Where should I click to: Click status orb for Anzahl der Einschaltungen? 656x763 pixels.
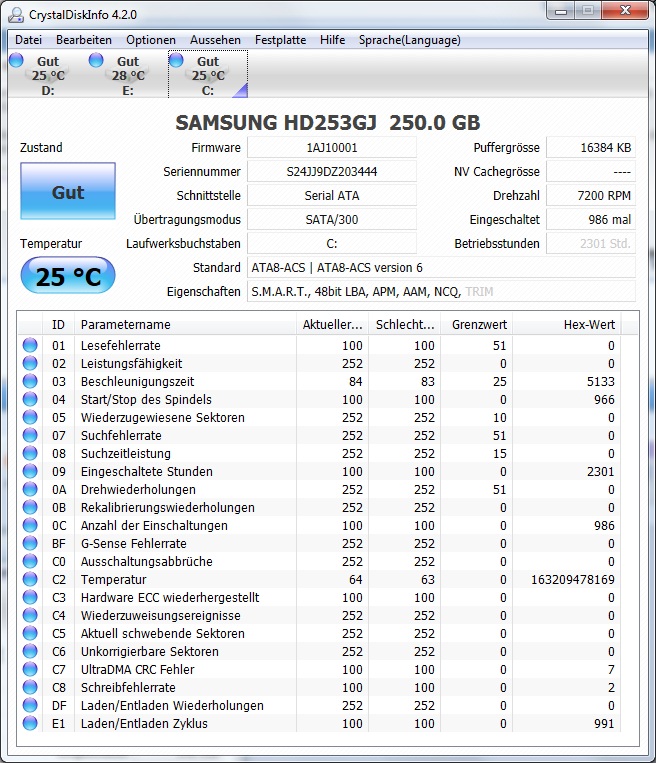30,525
